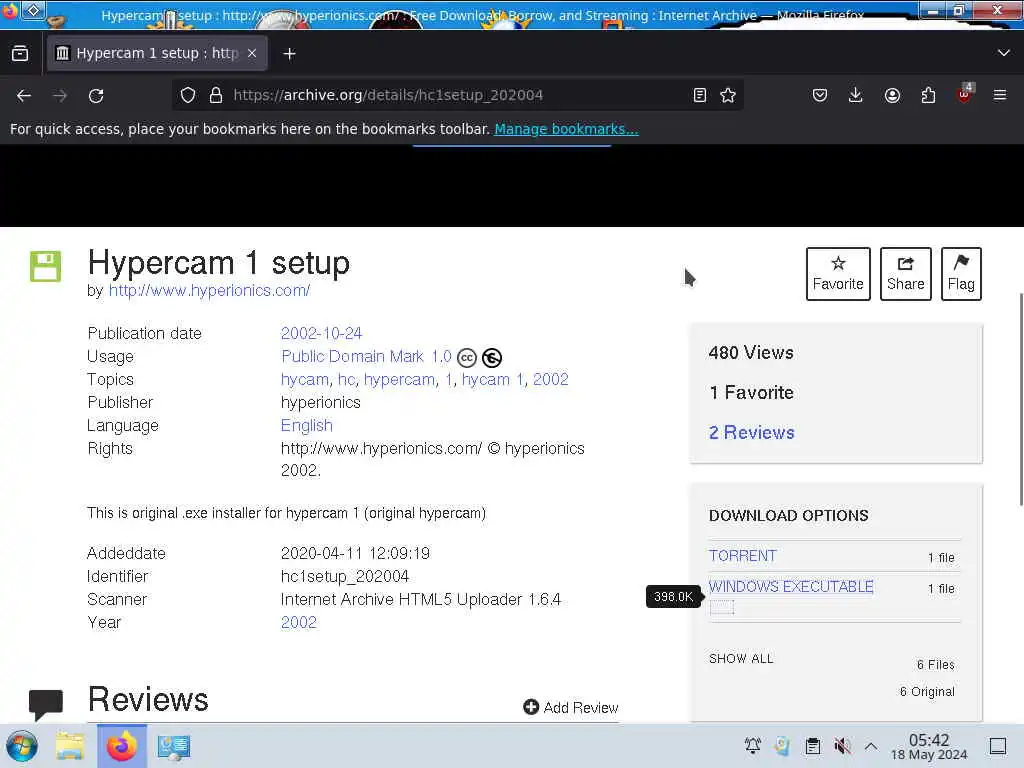Reload the current archive.org page

96,96
